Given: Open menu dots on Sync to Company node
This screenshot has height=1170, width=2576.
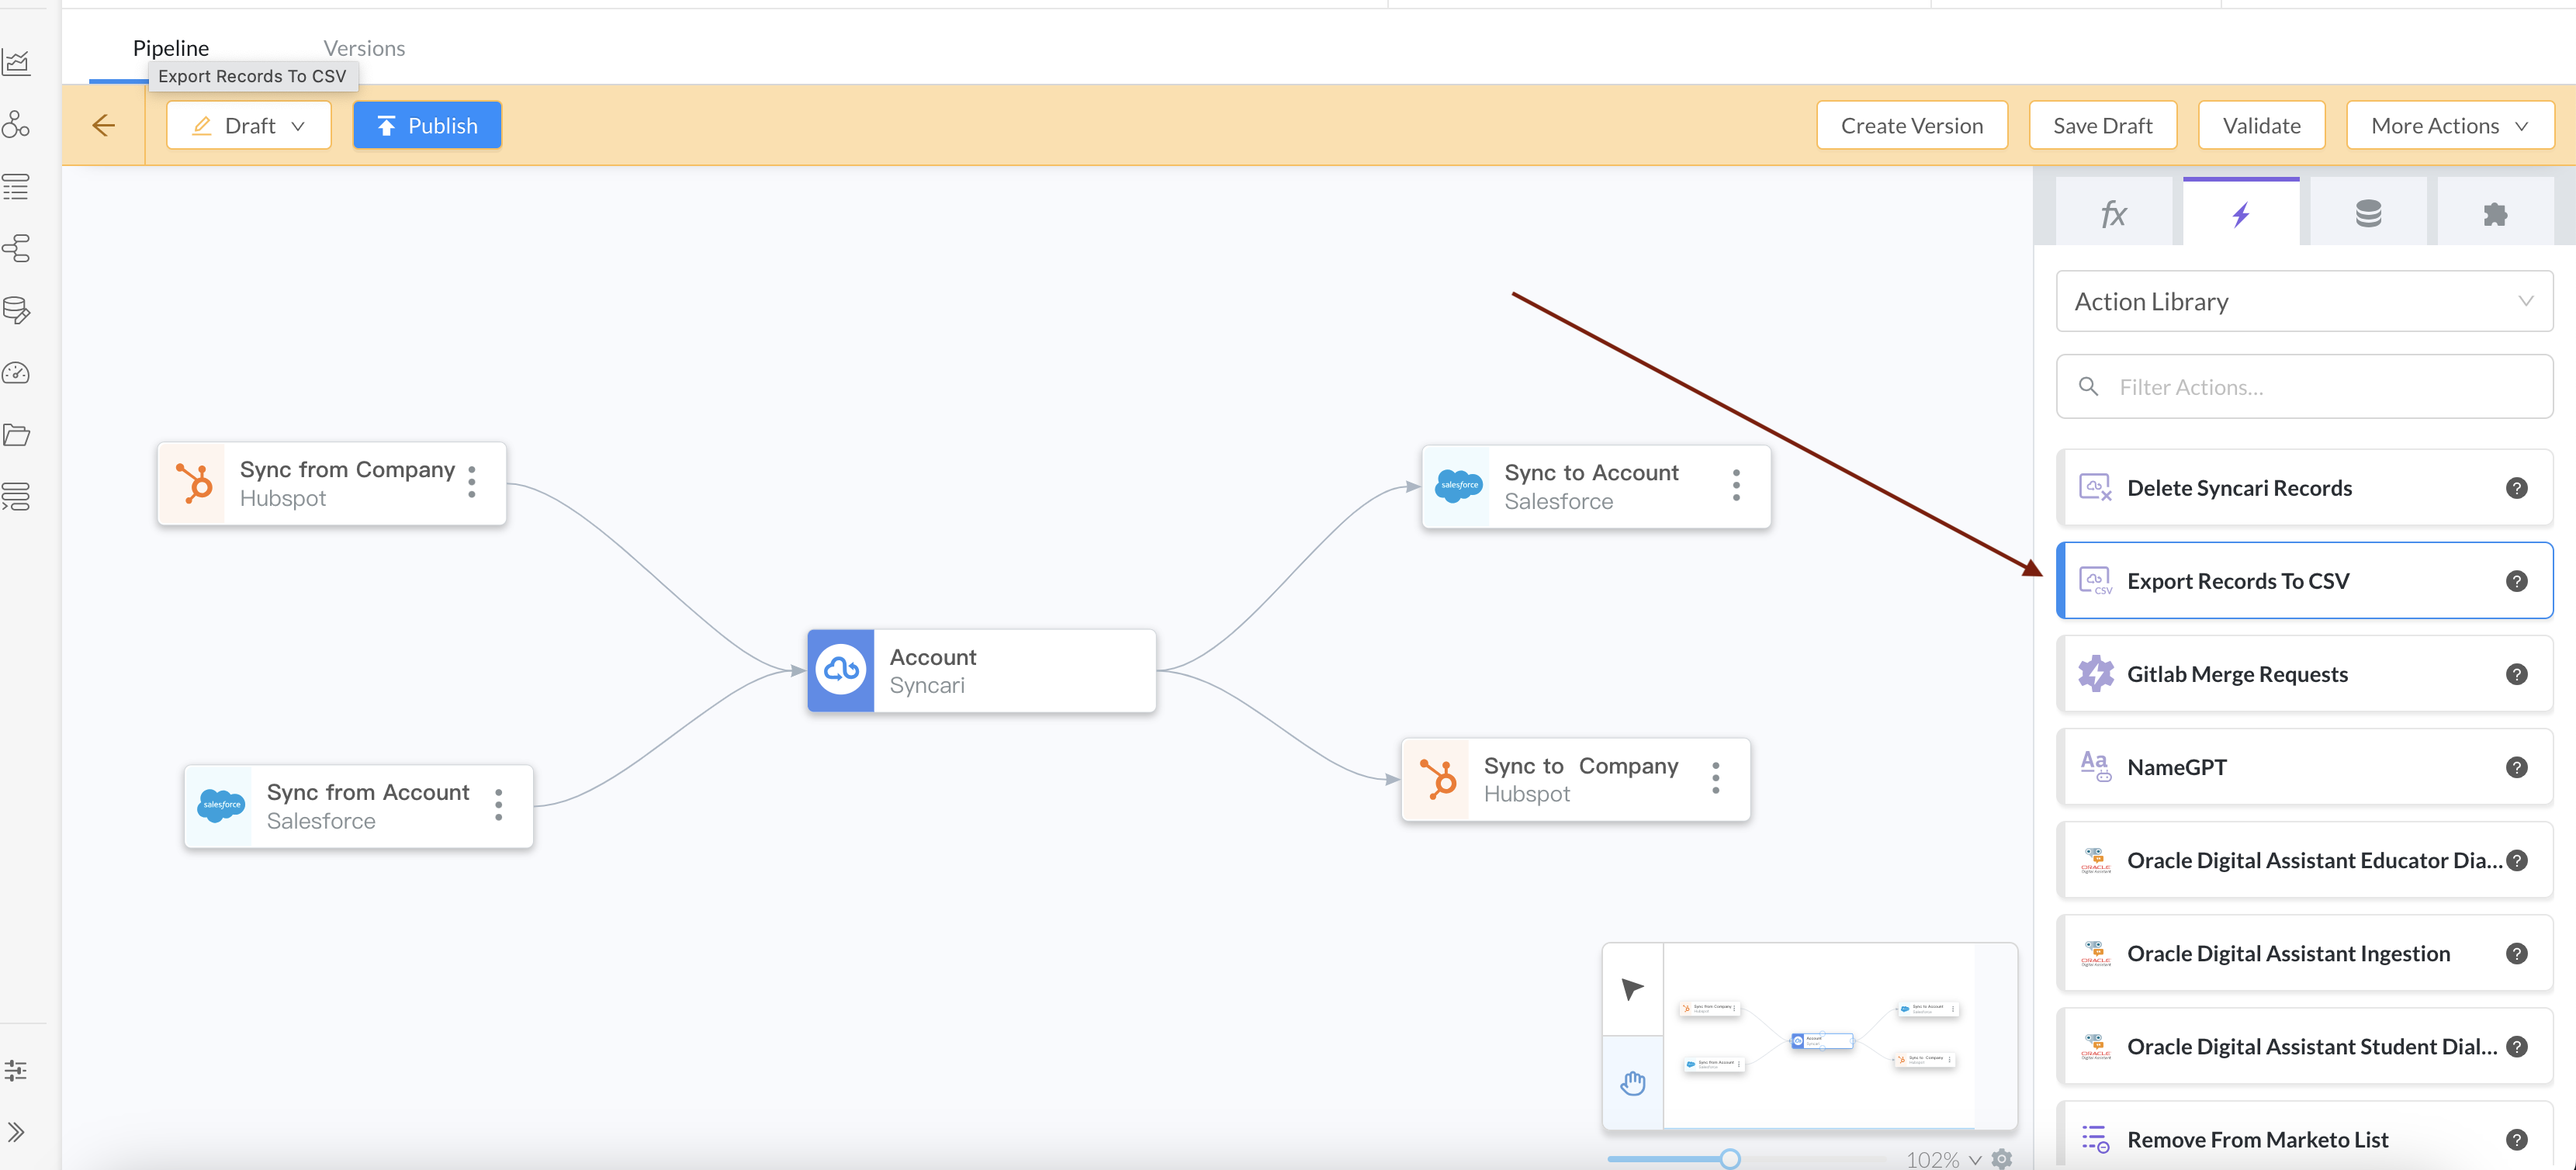Looking at the screenshot, I should pyautogui.click(x=1715, y=778).
